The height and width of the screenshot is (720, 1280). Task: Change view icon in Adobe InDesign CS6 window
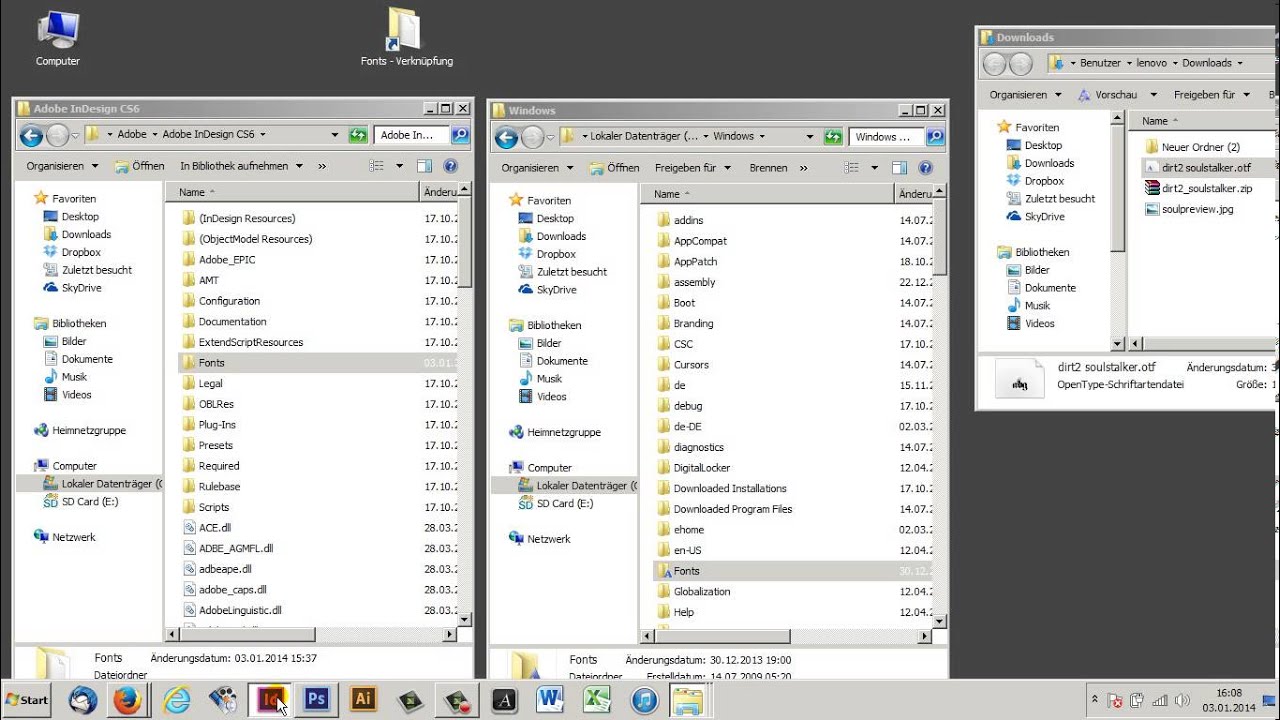[377, 166]
